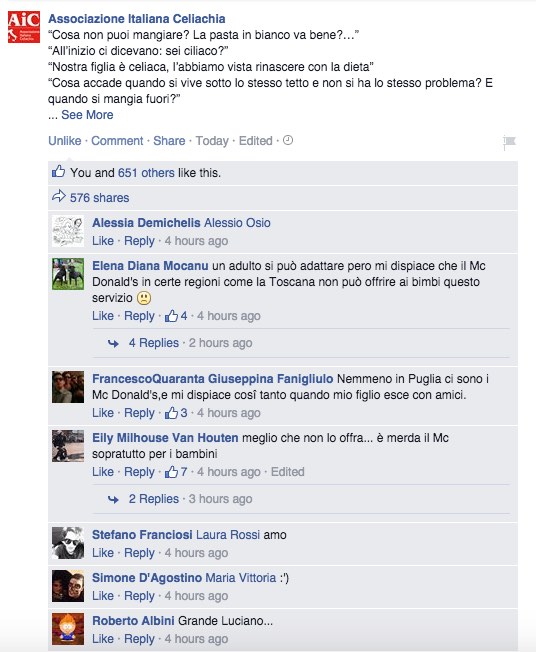This screenshot has width=536, height=652.
Task: Click thumbs-up icon next to 651 others
Action: coord(58,172)
